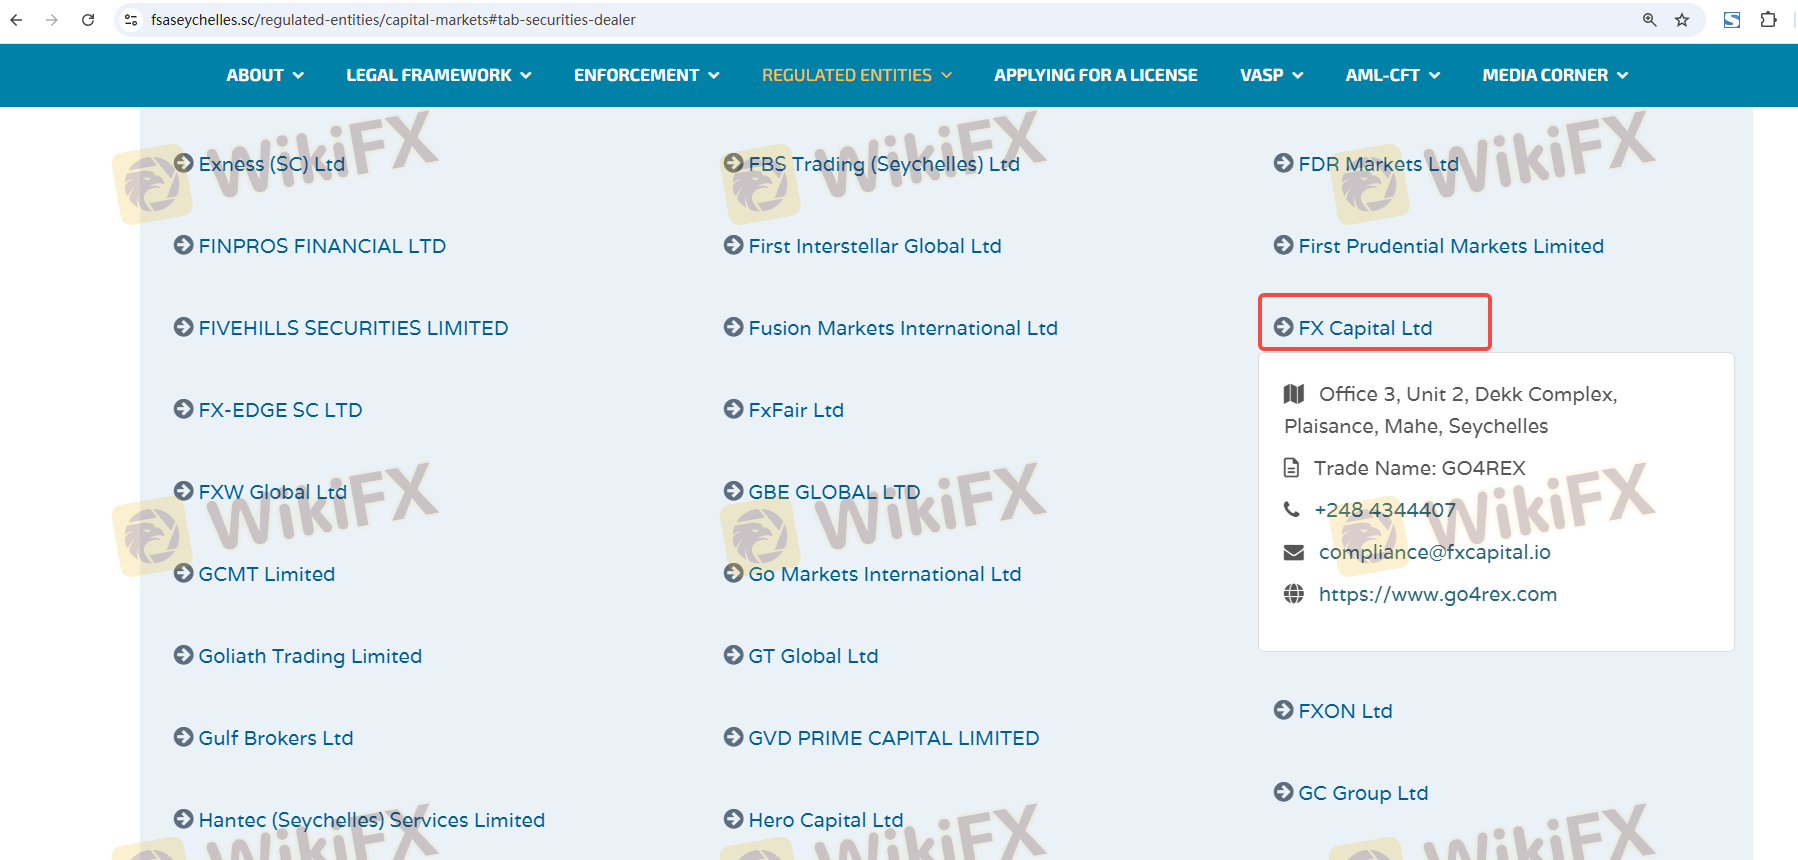Expand FINPROS FINANCIAL LTD entry
This screenshot has width=1798, height=860.
310,246
